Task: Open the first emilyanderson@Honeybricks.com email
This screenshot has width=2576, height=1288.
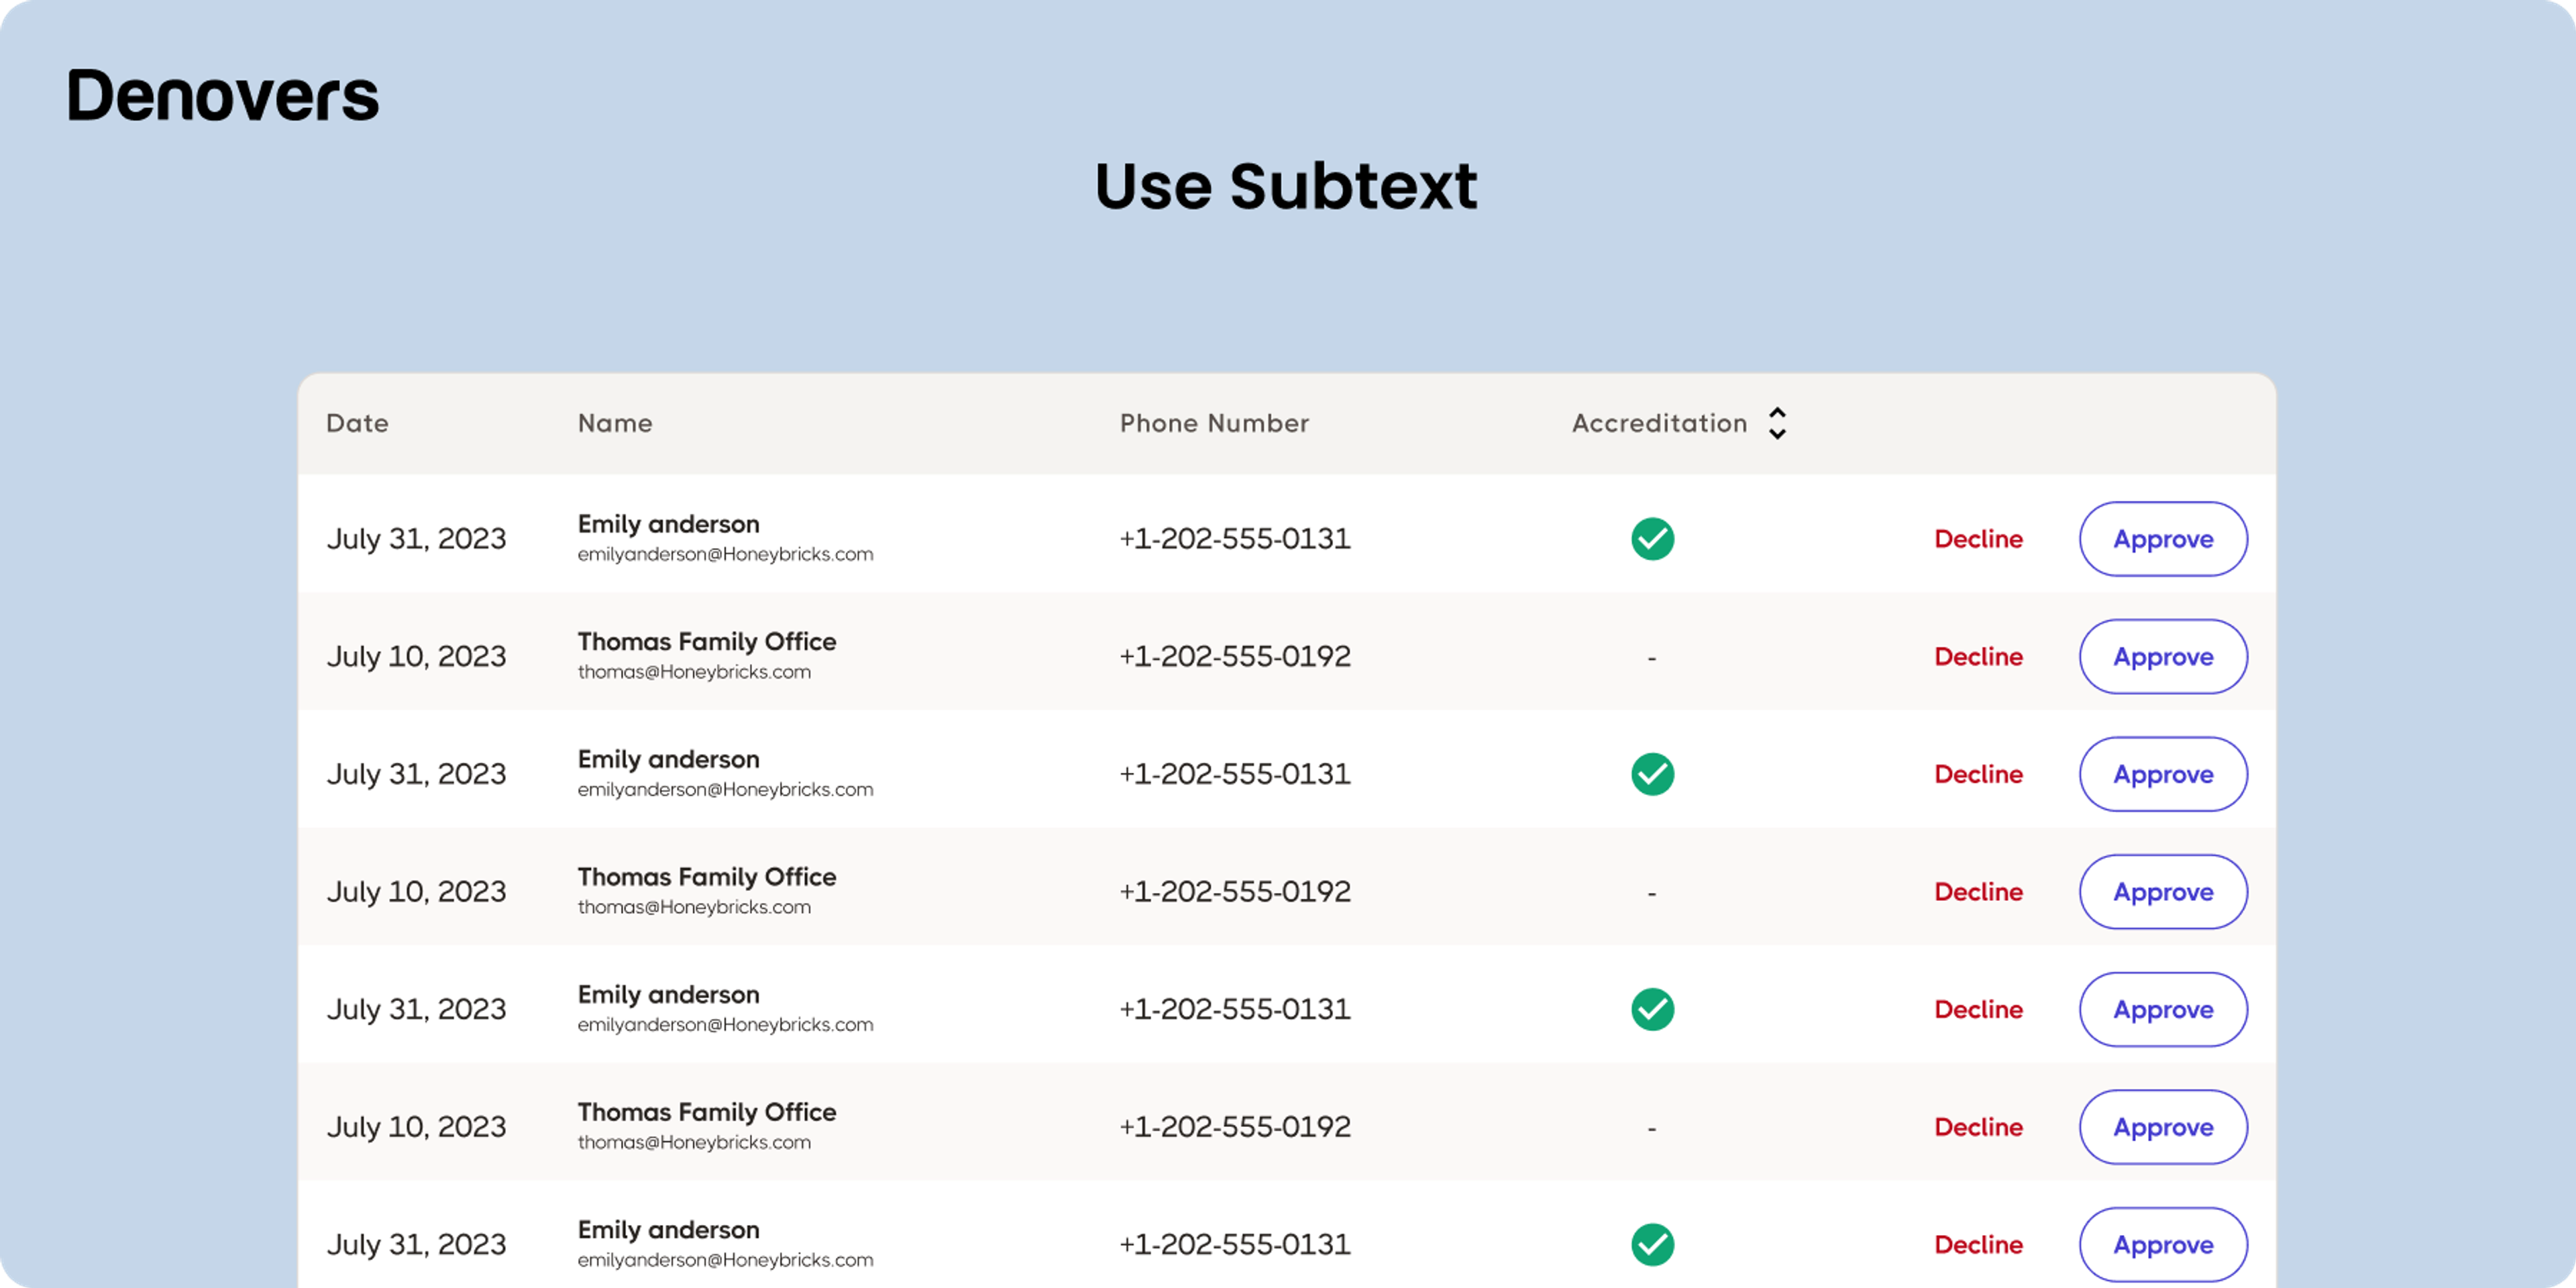Action: pyautogui.click(x=725, y=554)
